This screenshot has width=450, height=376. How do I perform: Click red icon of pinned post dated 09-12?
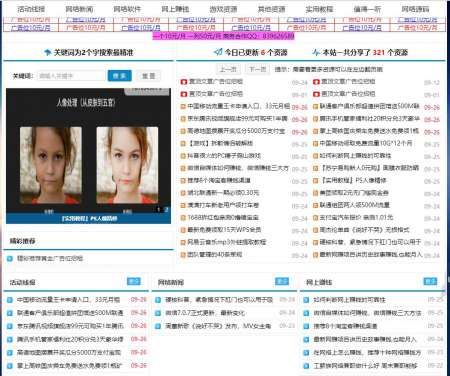coord(316,82)
